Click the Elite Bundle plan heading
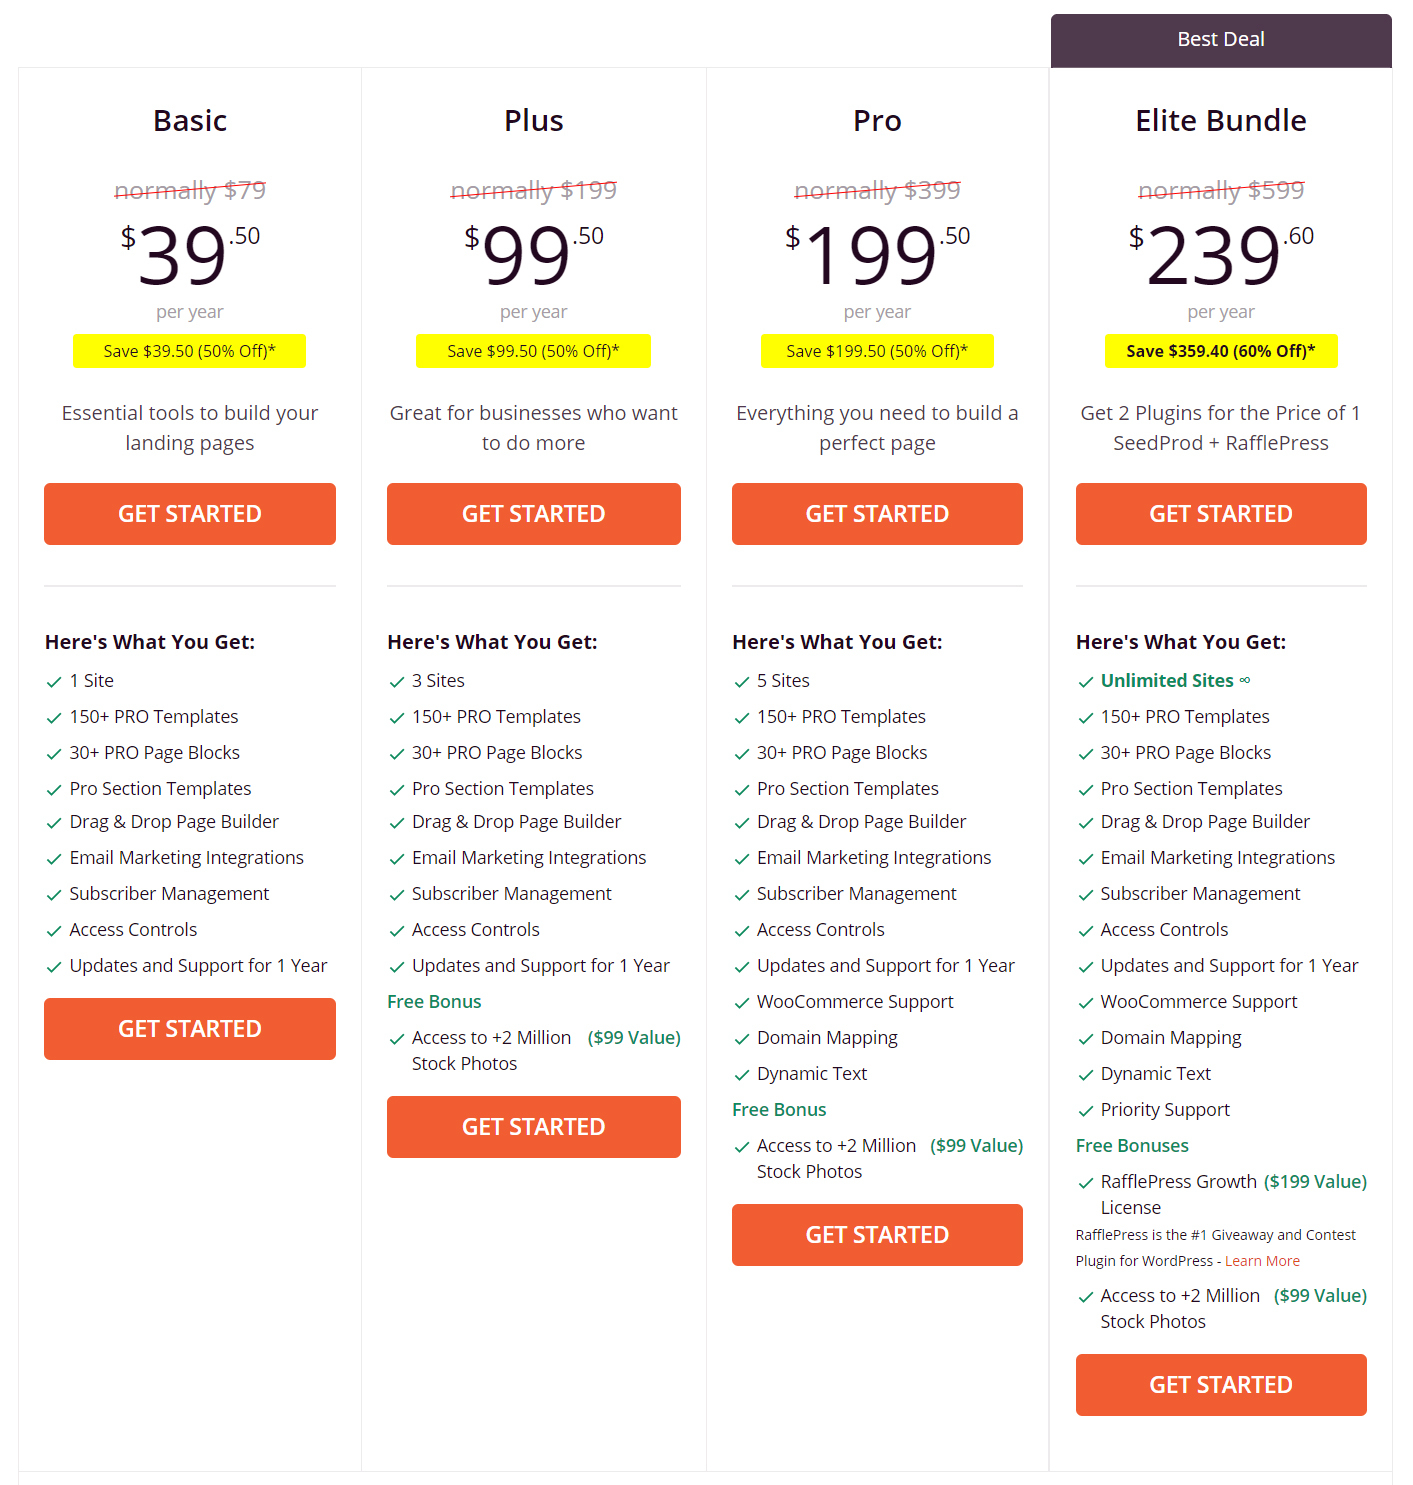Viewport: 1413px width, 1485px height. point(1221,121)
